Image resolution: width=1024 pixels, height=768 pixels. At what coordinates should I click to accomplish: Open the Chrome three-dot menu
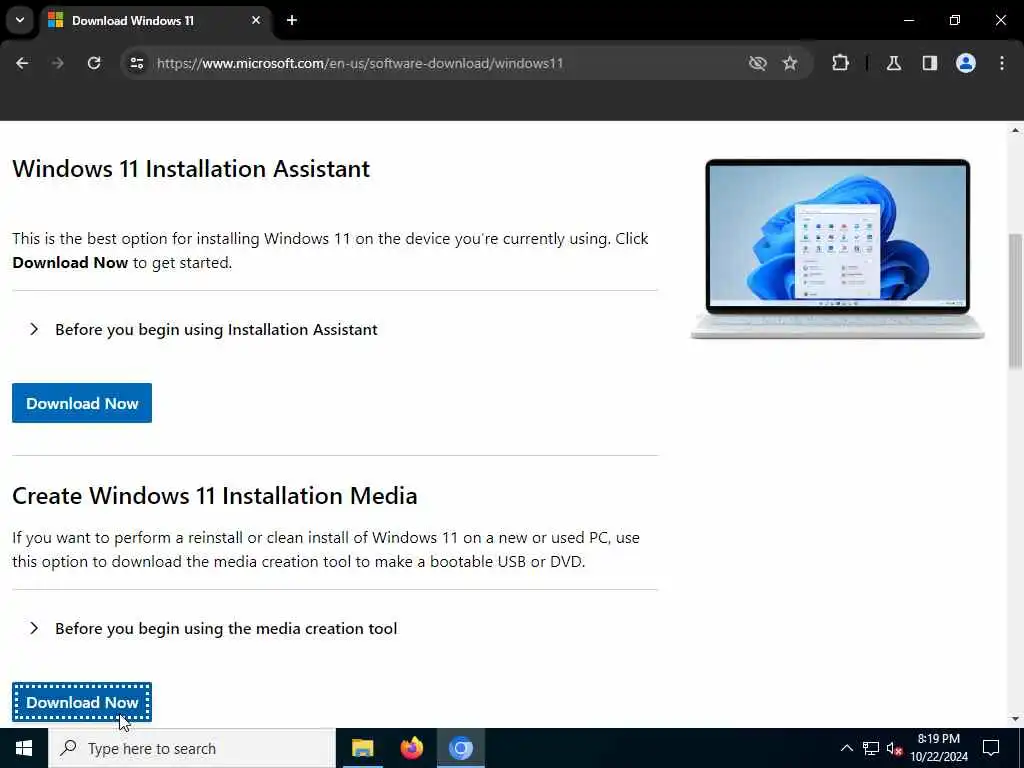(x=1002, y=63)
